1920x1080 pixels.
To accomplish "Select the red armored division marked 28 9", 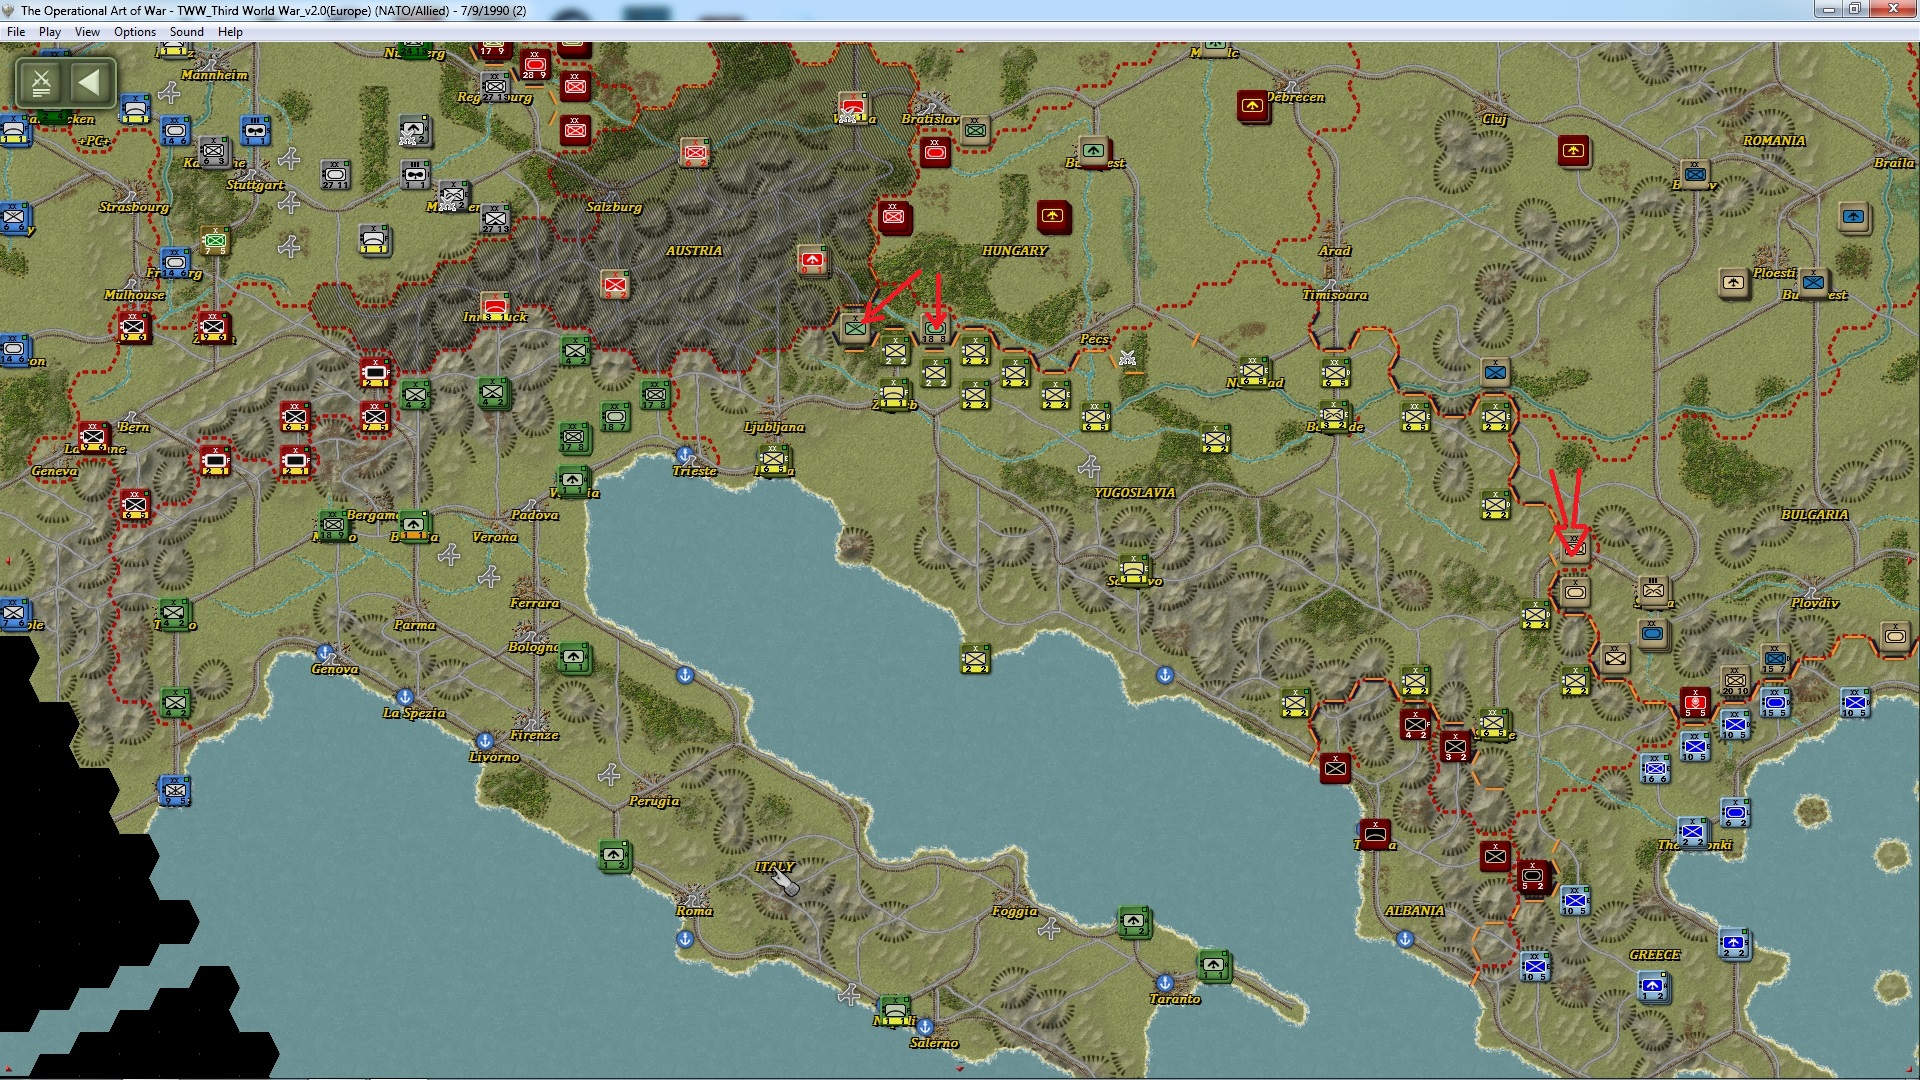I will click(x=535, y=64).
